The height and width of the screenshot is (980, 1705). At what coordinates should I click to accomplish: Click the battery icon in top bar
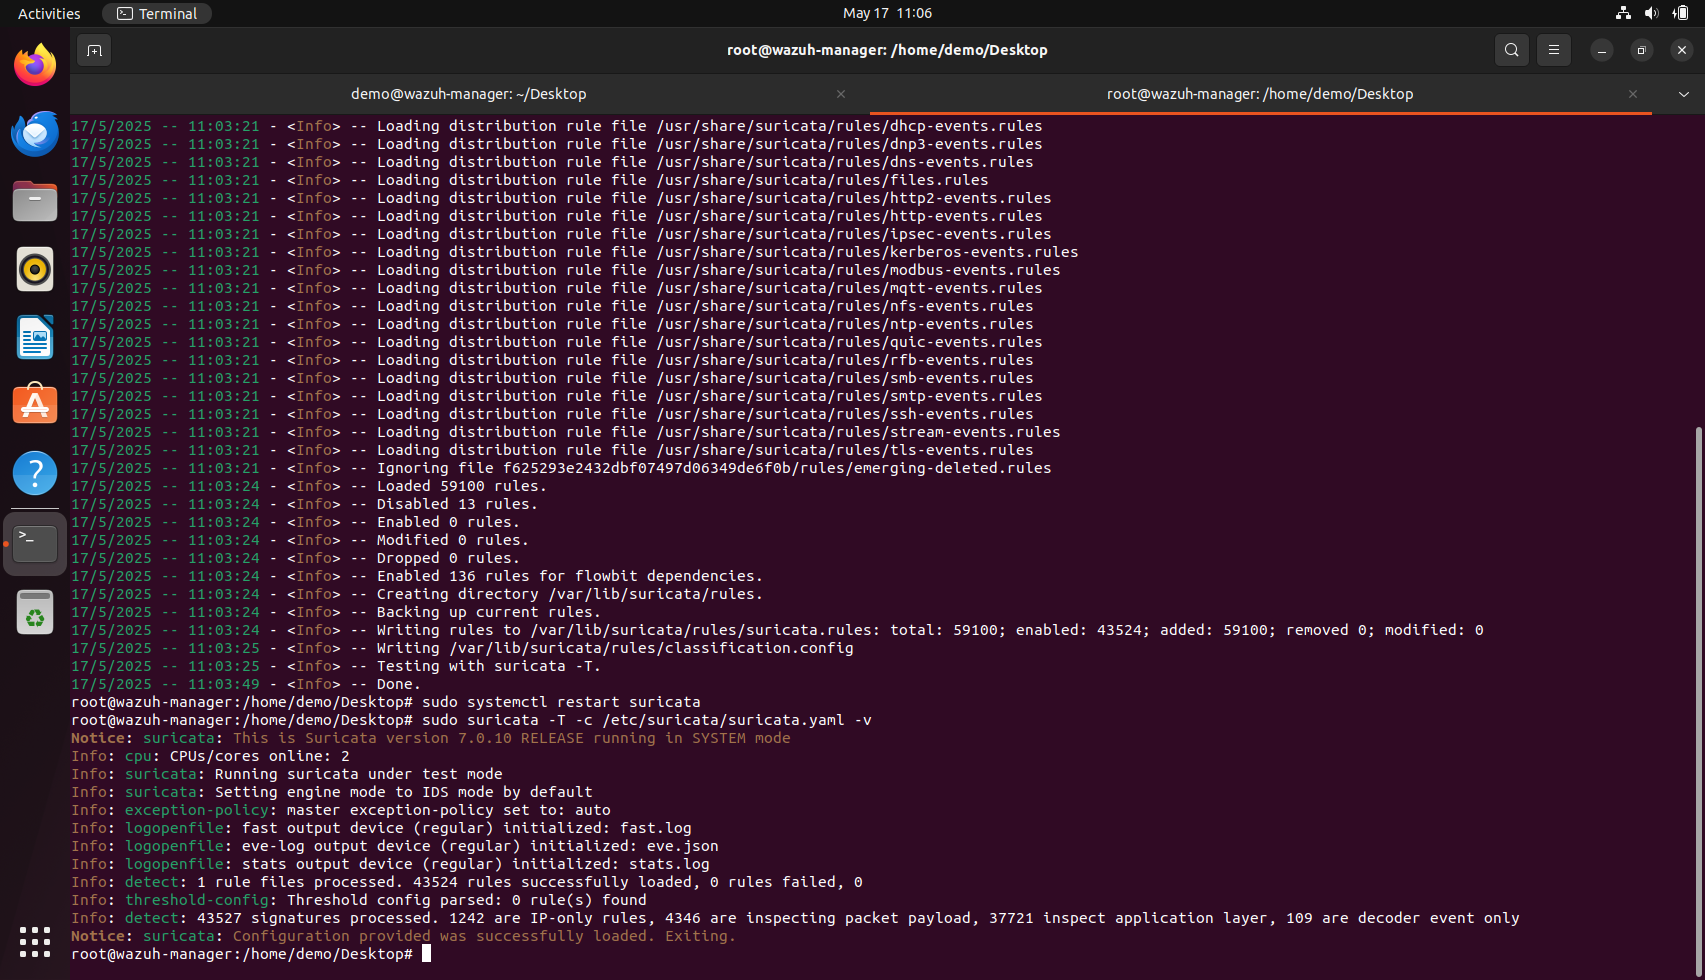[x=1680, y=13]
